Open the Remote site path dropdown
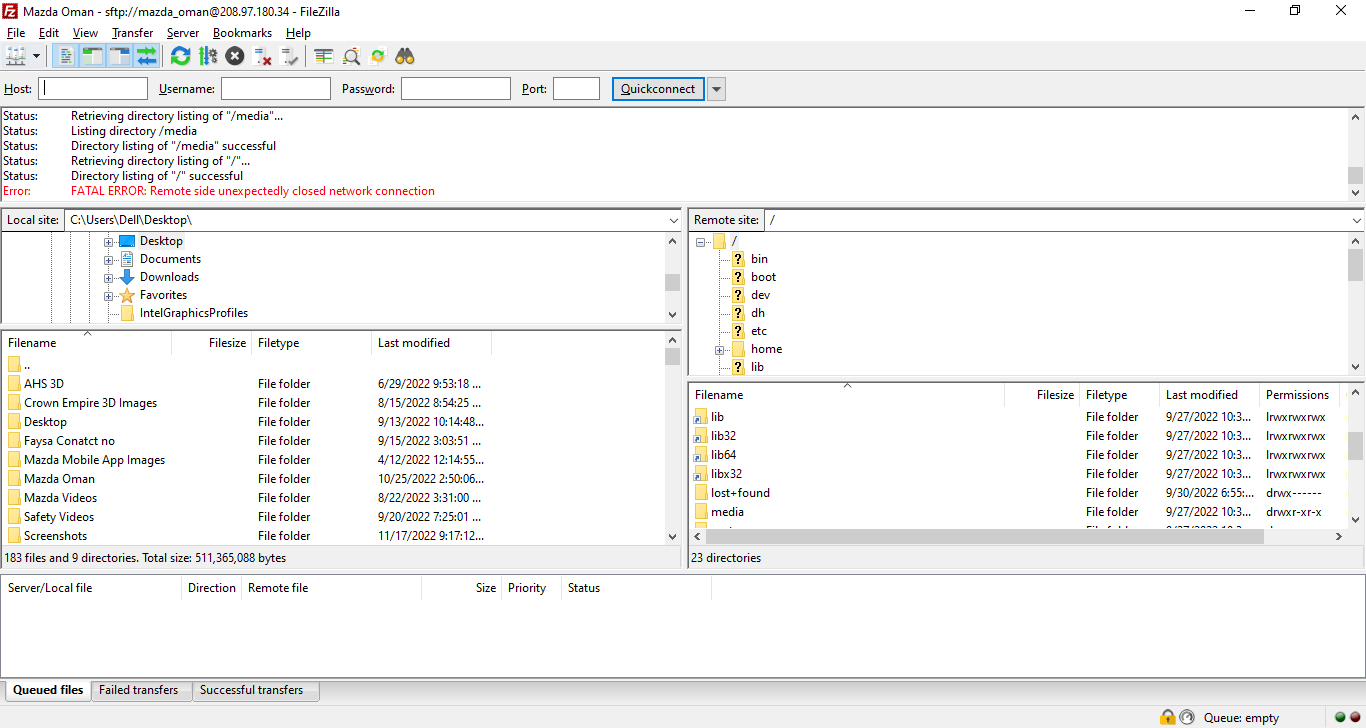 (1356, 220)
